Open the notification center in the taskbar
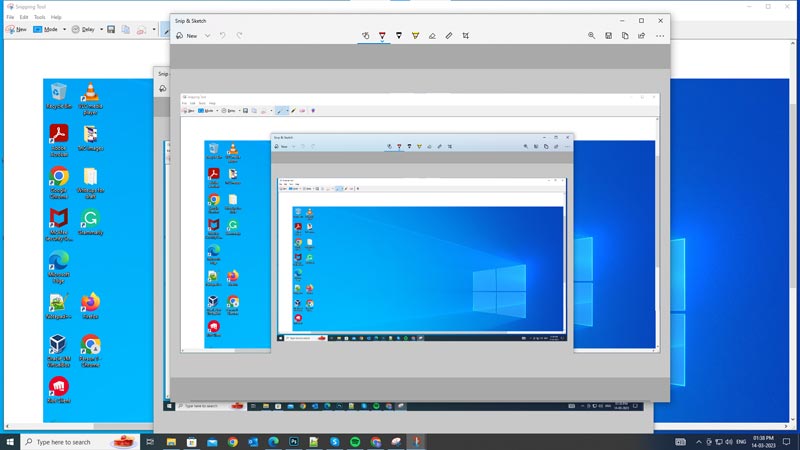The width and height of the screenshot is (800, 450). 787,442
